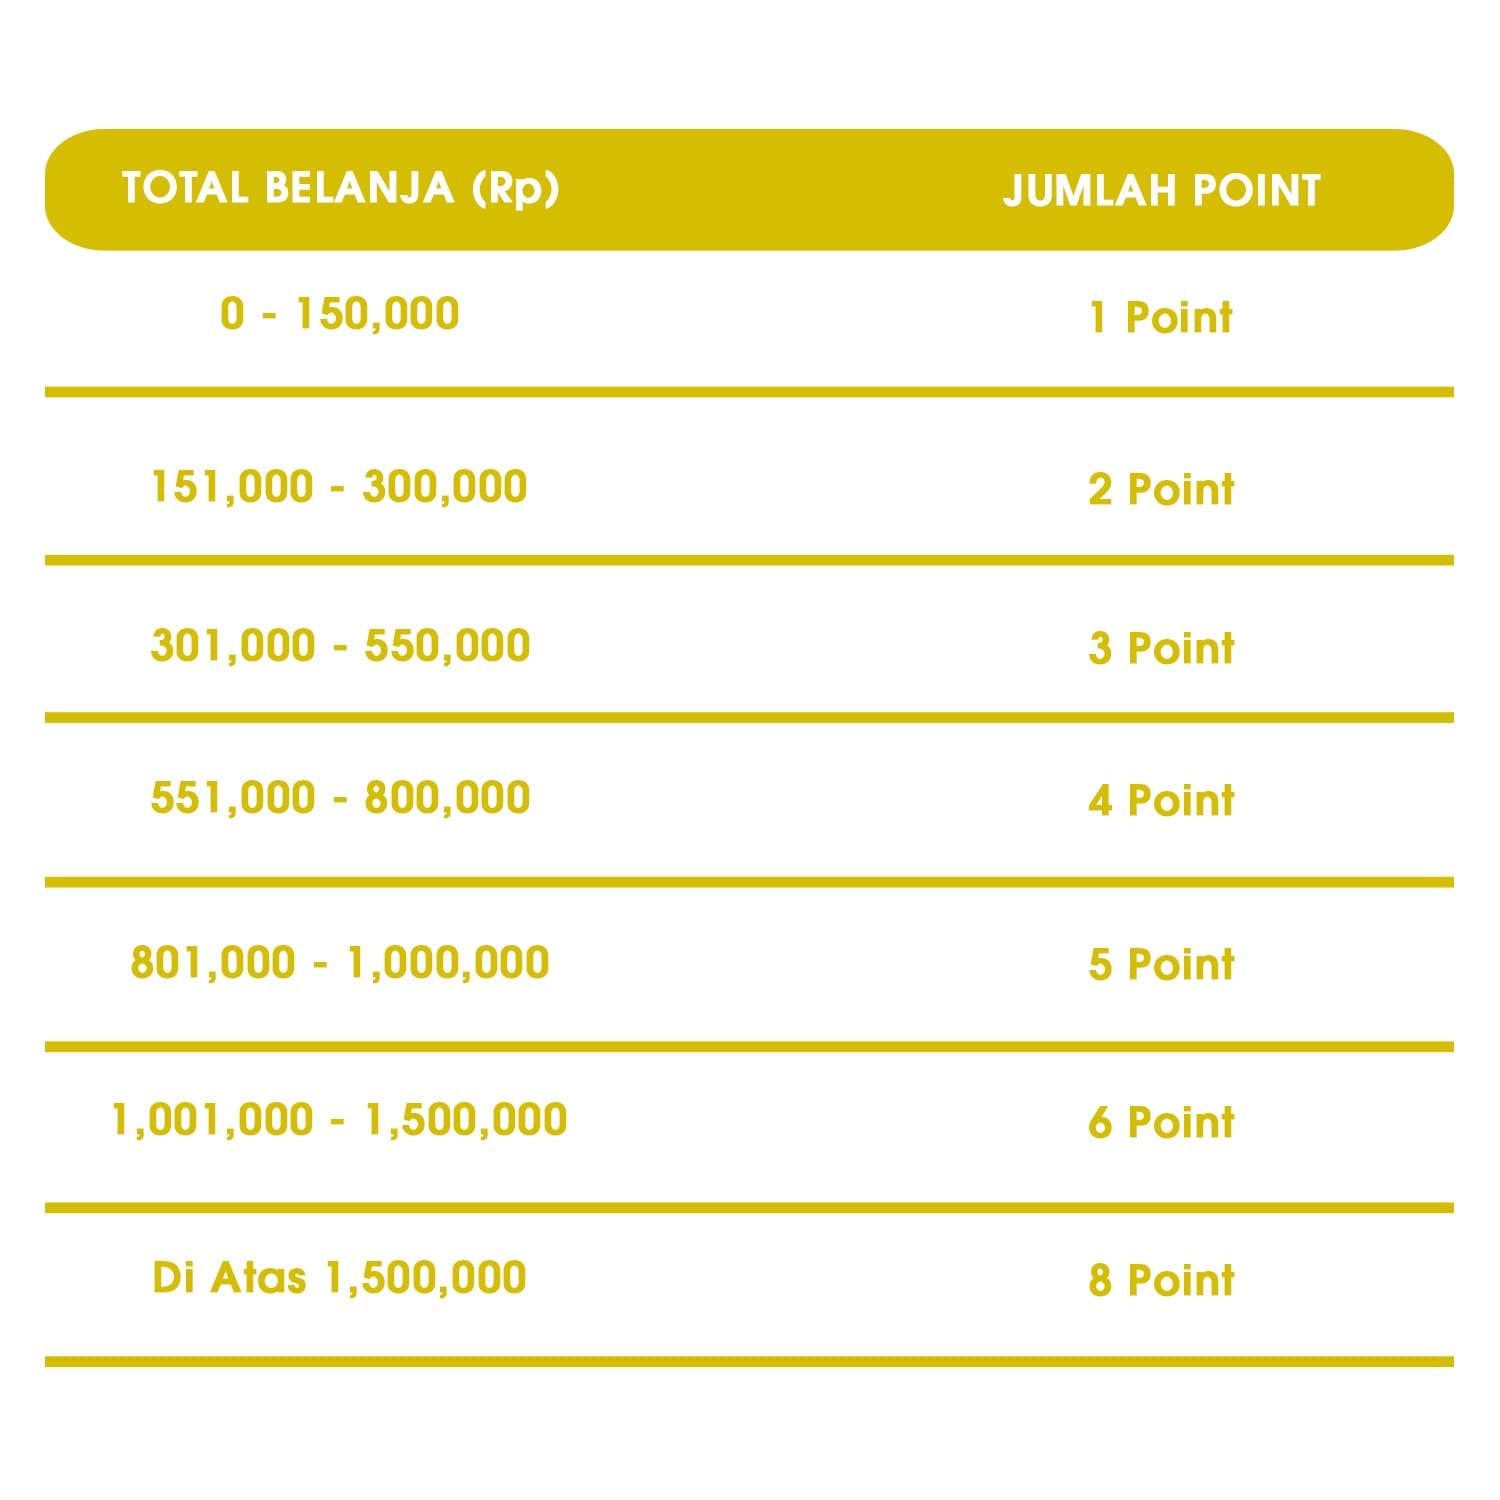Select the Di Atas 1,500,000 cell

point(340,1278)
